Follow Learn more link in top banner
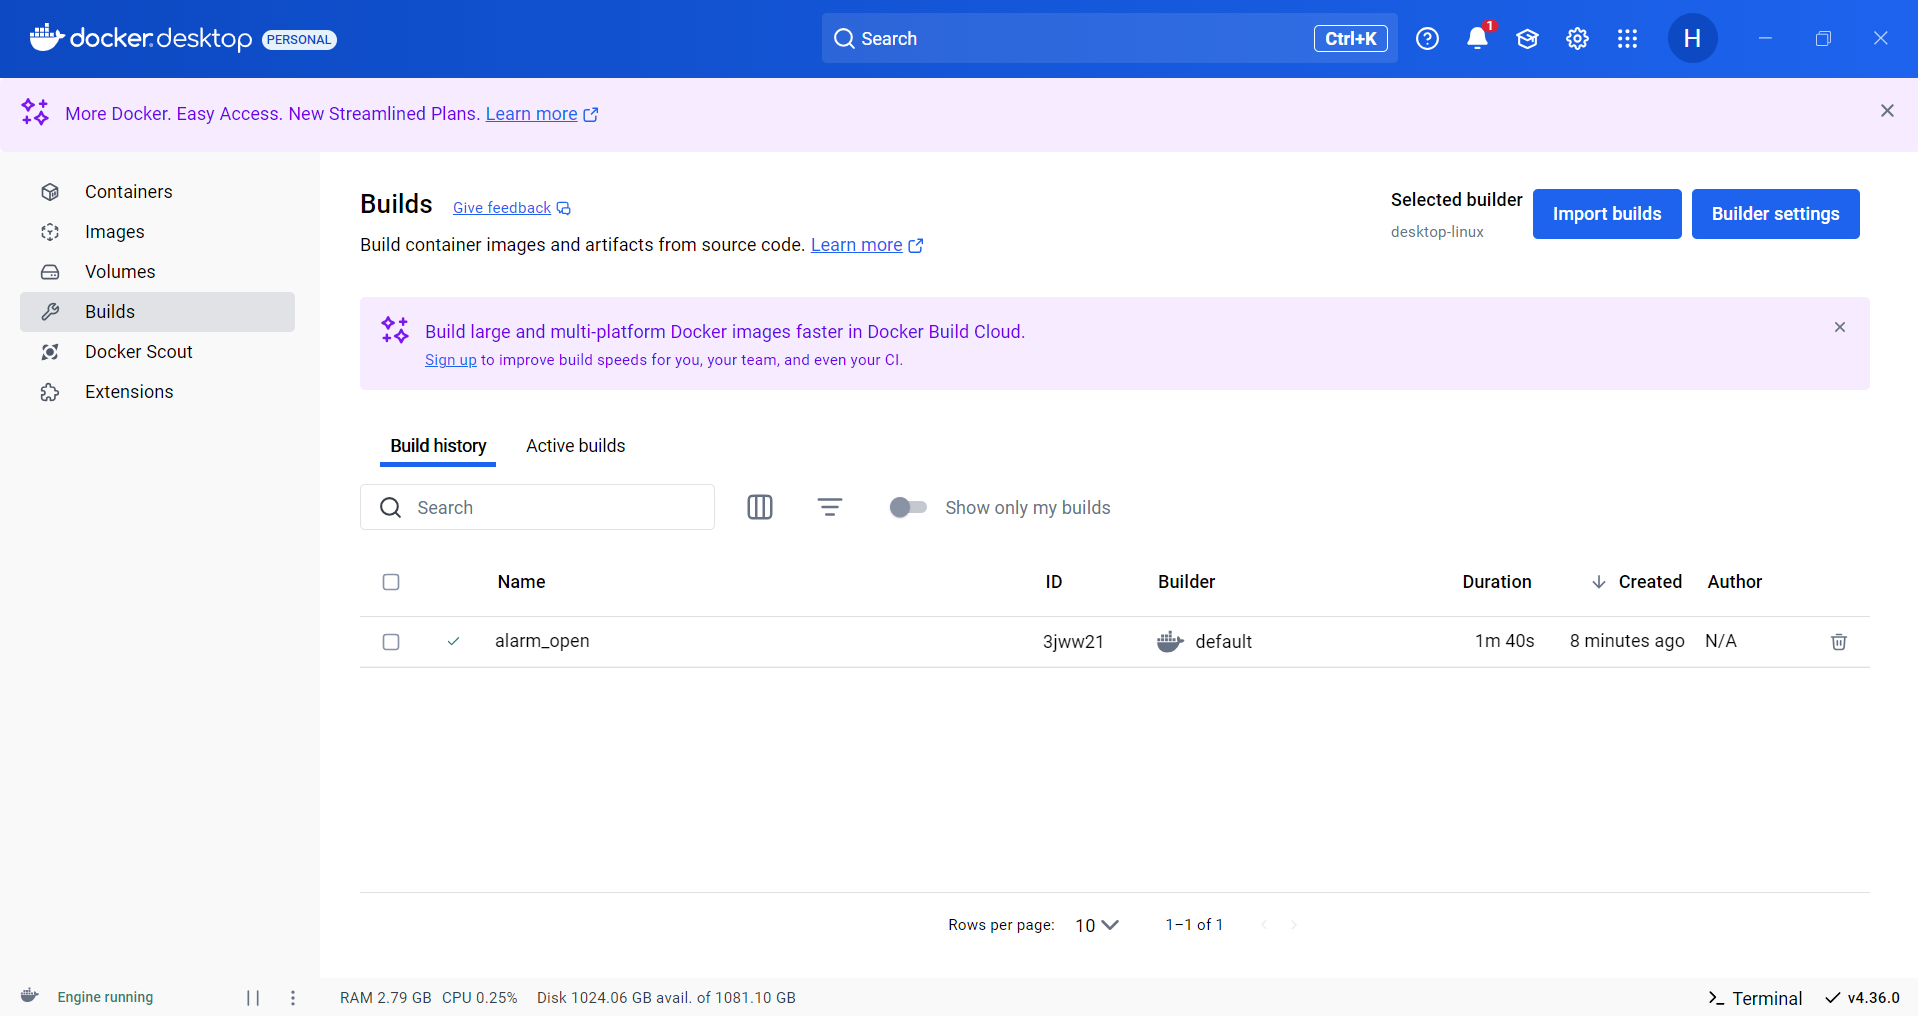Image resolution: width=1918 pixels, height=1016 pixels. 541,114
